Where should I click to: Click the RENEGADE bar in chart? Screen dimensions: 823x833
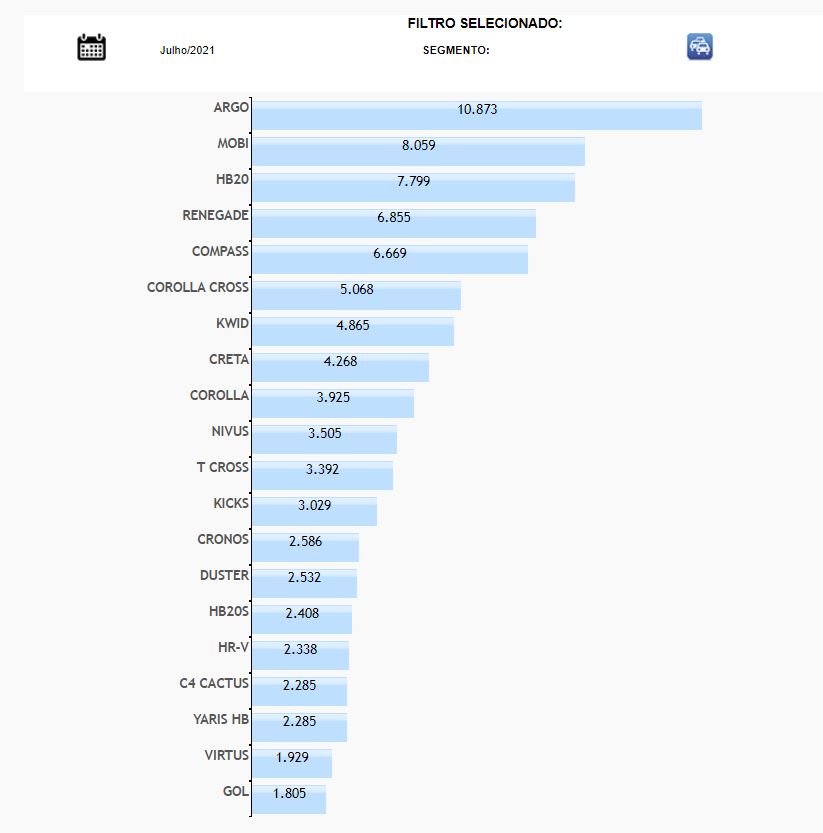pyautogui.click(x=393, y=223)
